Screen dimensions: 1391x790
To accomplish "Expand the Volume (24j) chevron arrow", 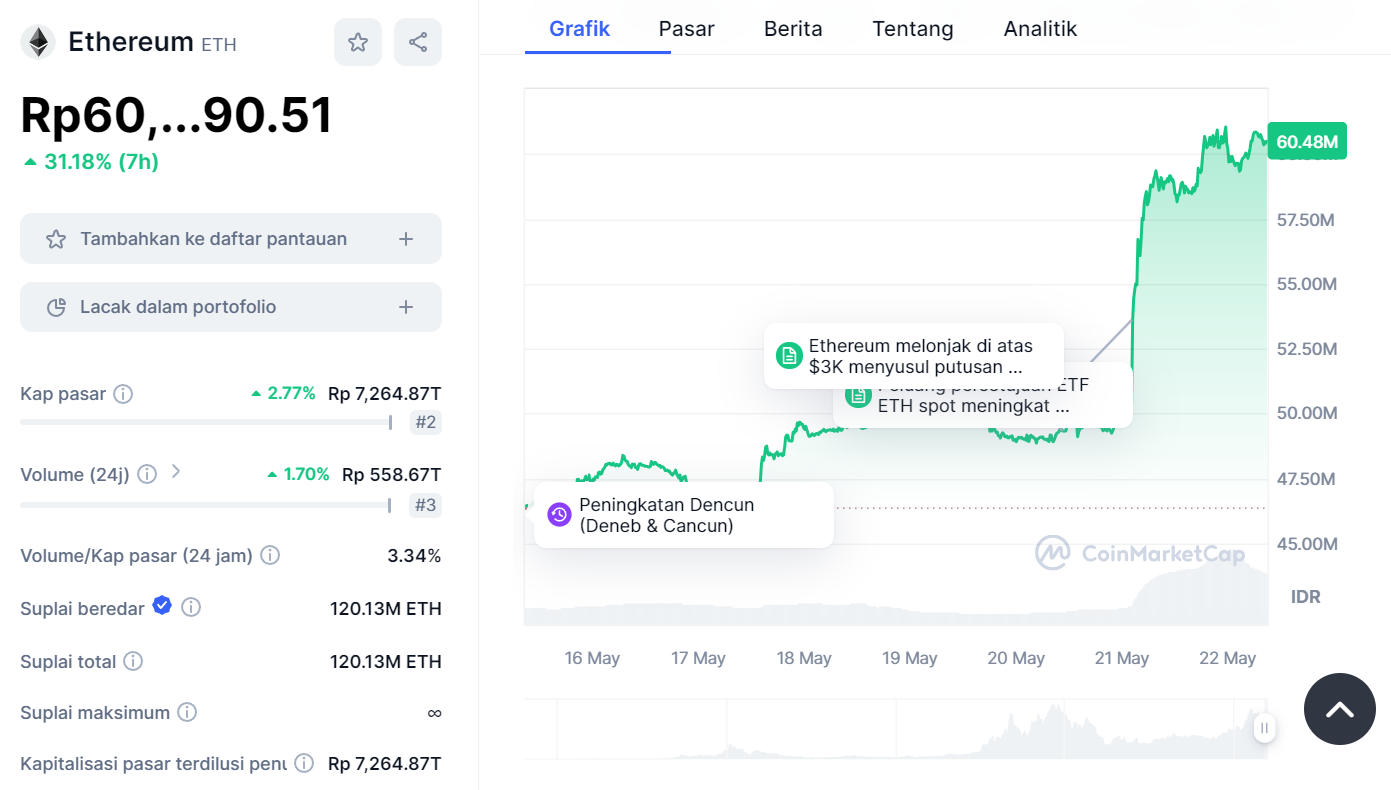I will [176, 471].
